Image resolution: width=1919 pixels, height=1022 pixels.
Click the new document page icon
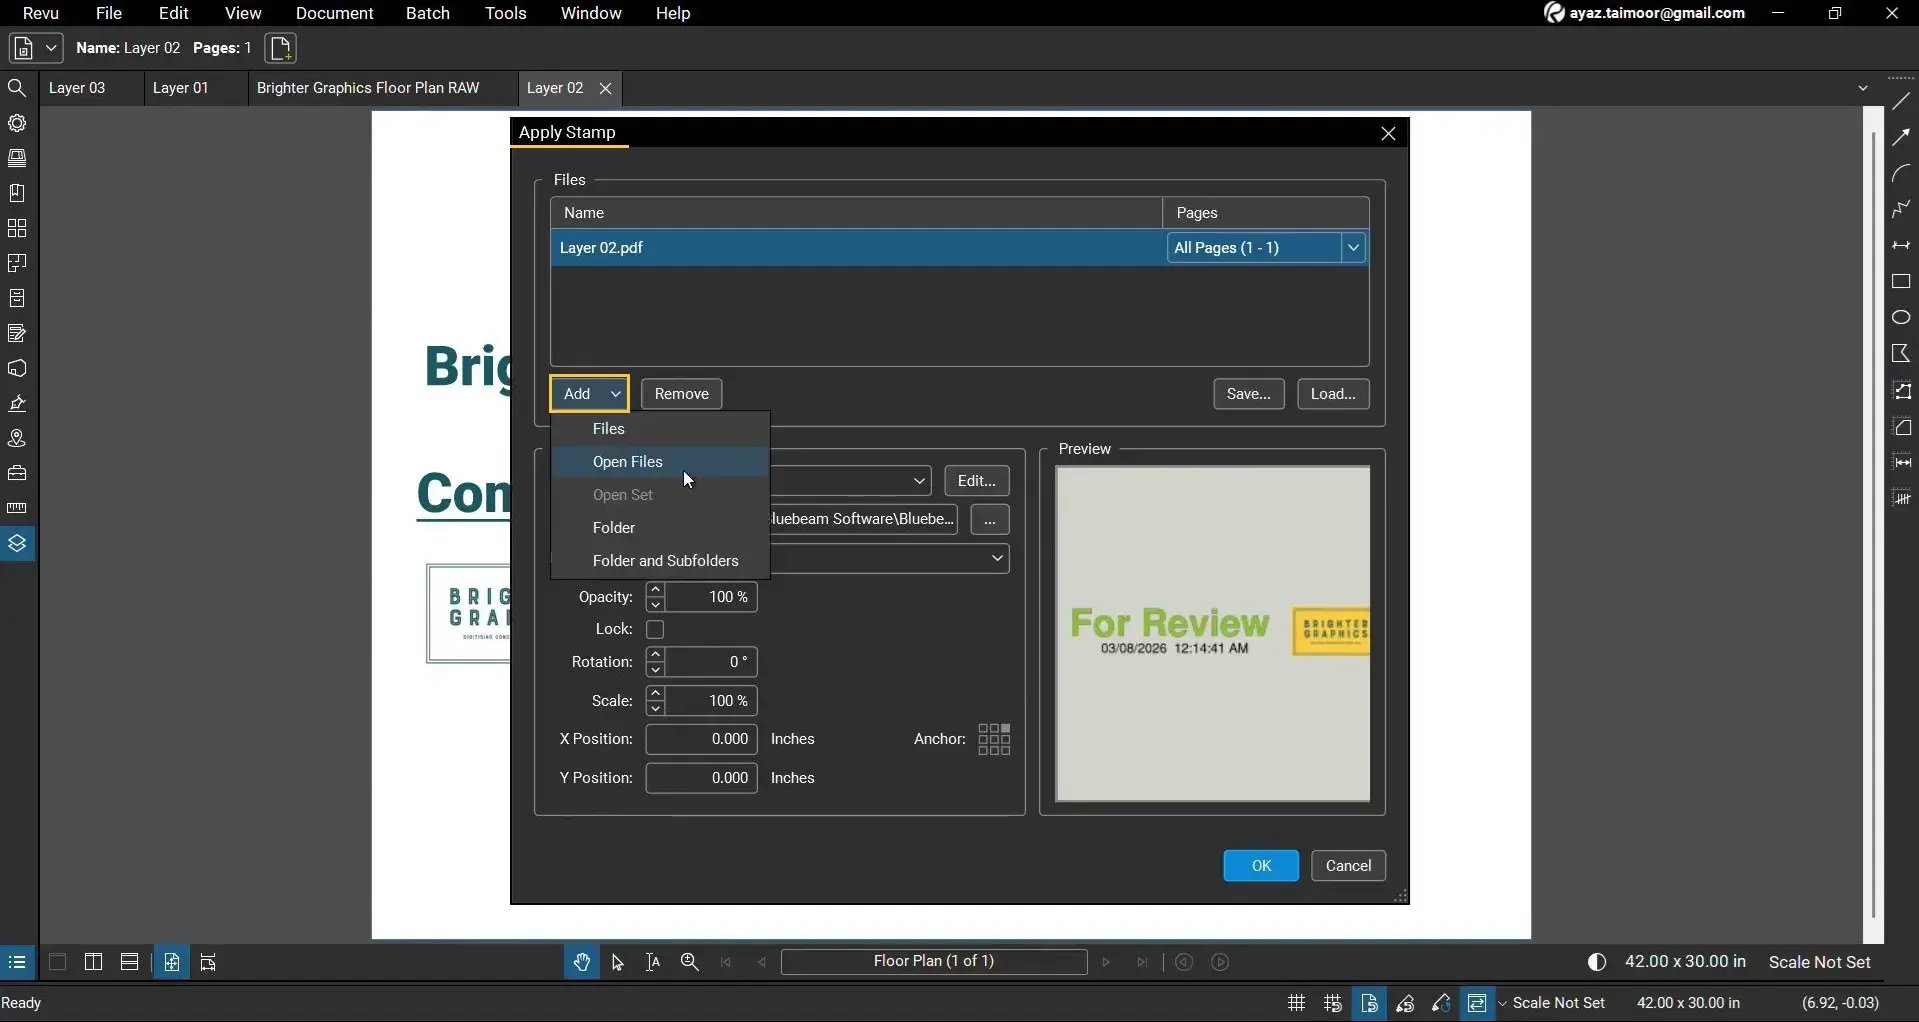tap(281, 48)
